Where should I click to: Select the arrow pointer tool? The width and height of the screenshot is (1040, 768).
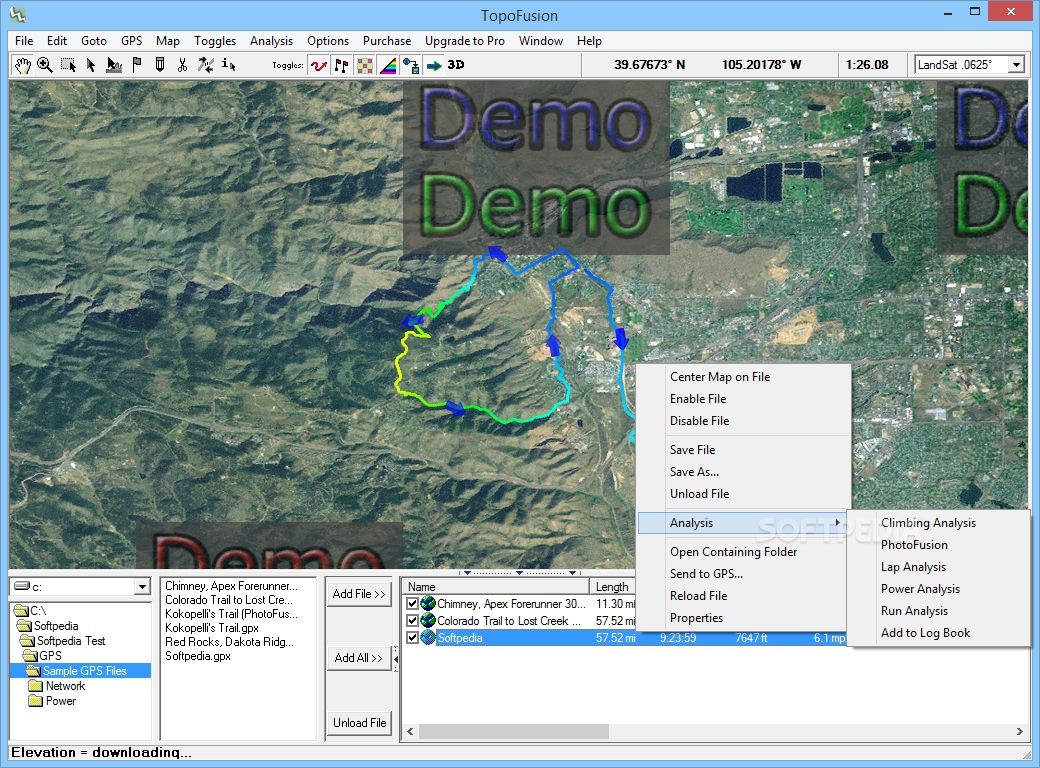click(x=91, y=65)
